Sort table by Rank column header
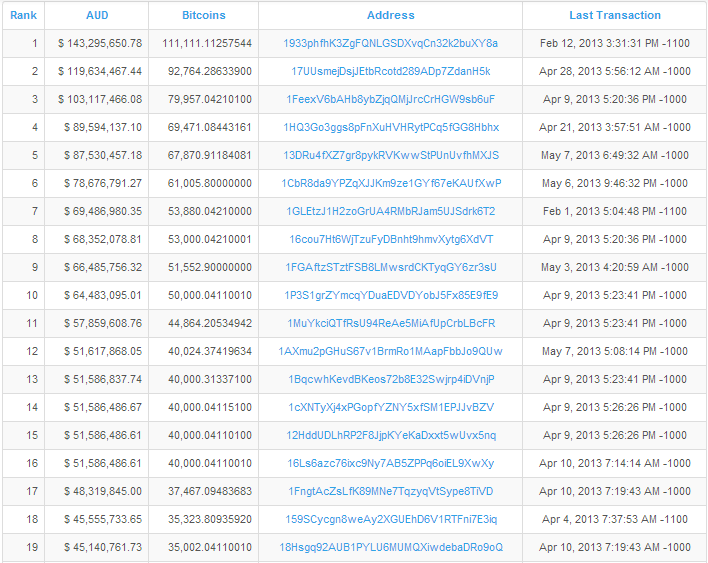Image resolution: width=708 pixels, height=563 pixels. pos(23,15)
